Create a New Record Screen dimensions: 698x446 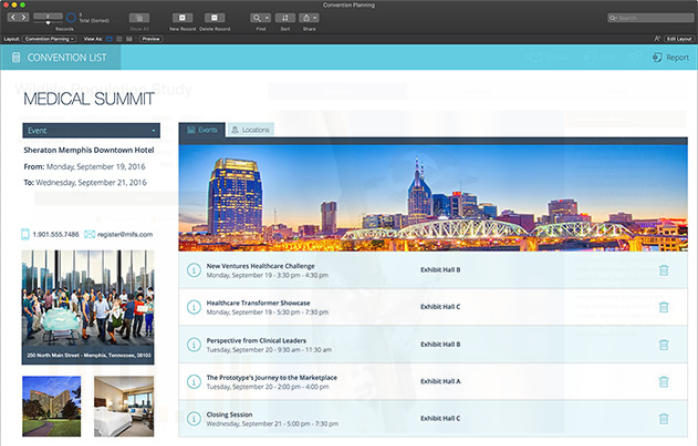coord(183,18)
